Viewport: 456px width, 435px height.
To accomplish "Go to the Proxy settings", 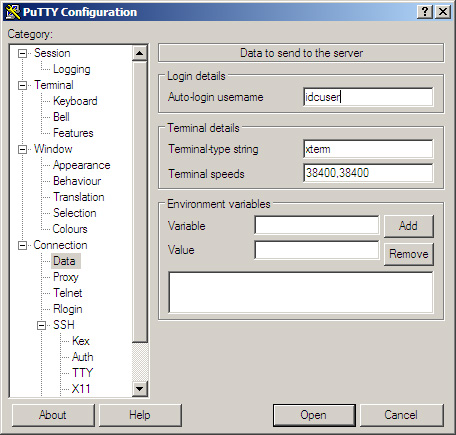I will click(x=66, y=277).
